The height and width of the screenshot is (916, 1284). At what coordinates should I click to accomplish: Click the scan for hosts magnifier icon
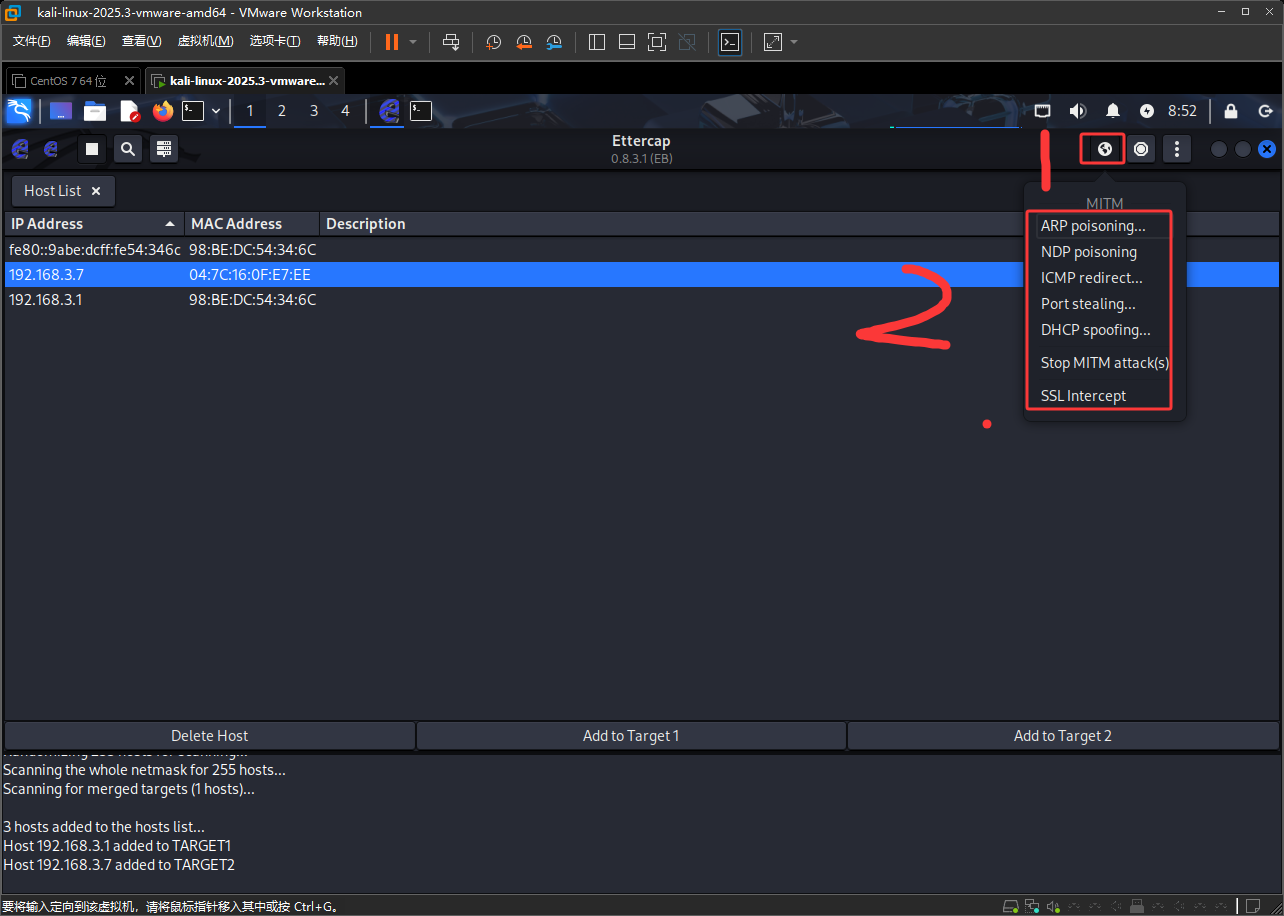tap(128, 149)
